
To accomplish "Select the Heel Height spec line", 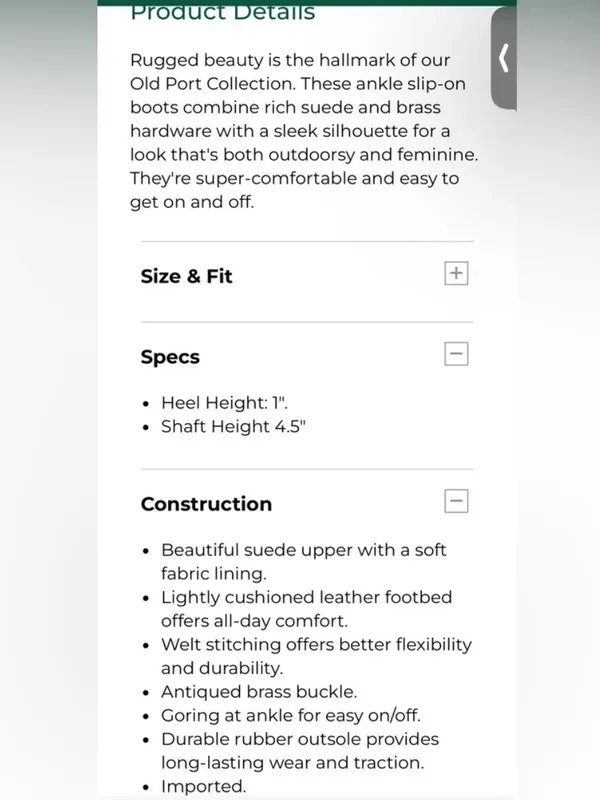I will [224, 403].
